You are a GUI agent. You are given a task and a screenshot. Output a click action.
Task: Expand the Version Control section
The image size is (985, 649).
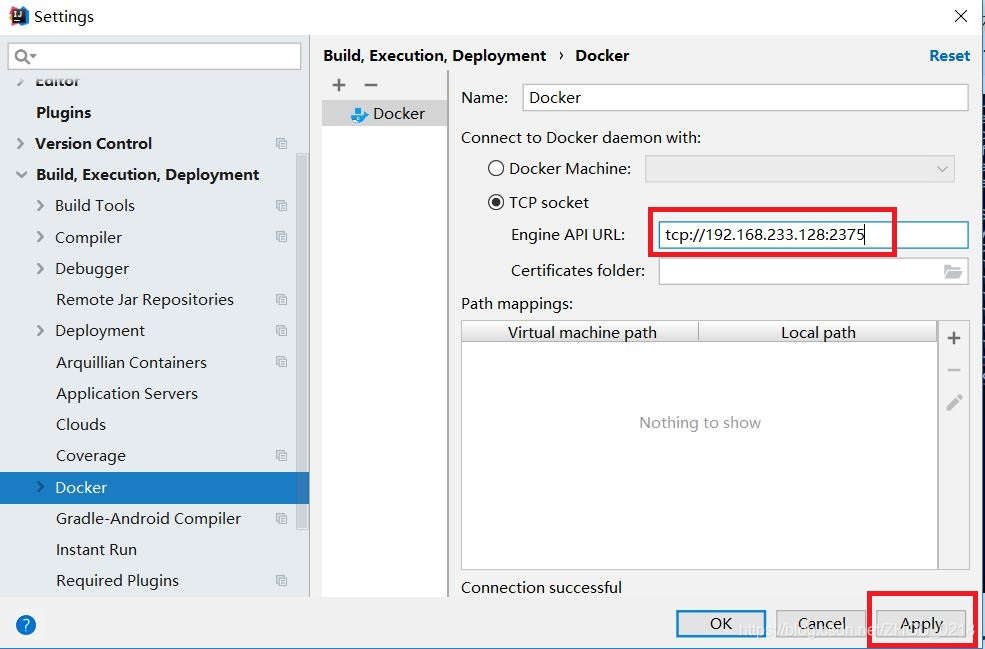tap(21, 143)
